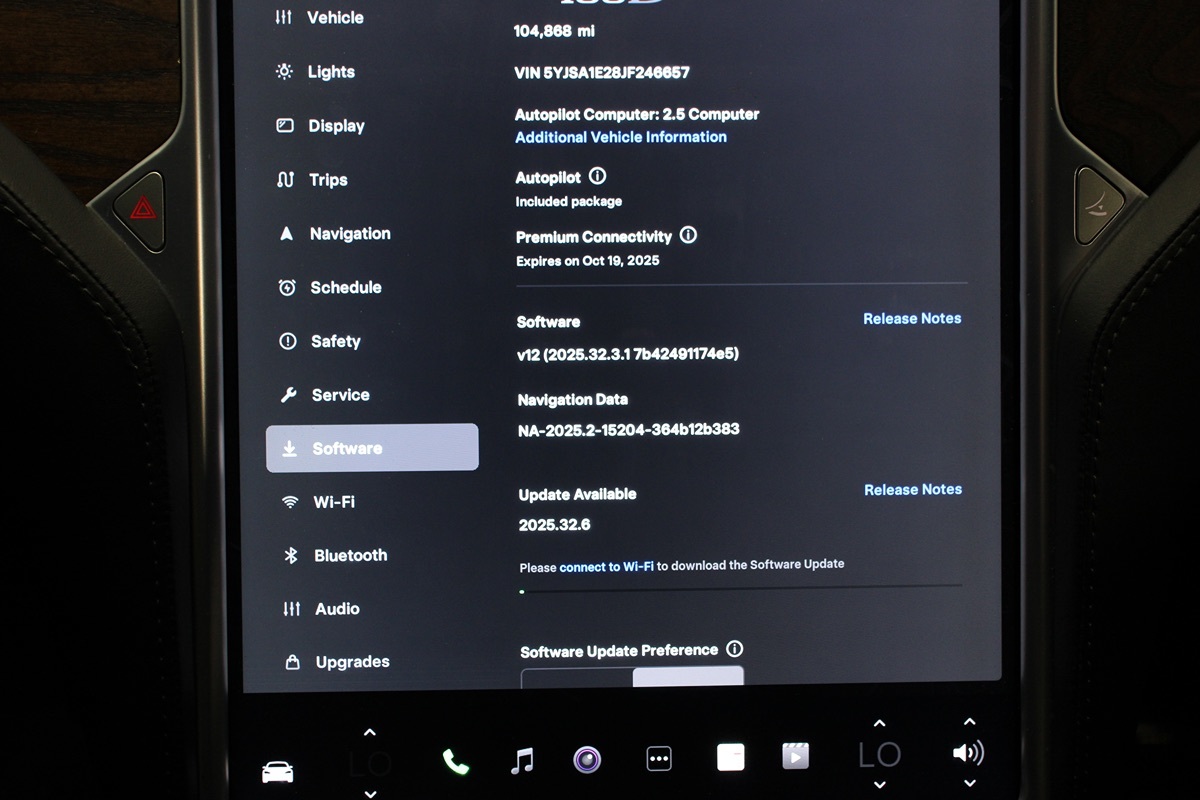Image resolution: width=1200 pixels, height=800 pixels.
Task: Activate the hazard lights button
Action: coord(143,208)
